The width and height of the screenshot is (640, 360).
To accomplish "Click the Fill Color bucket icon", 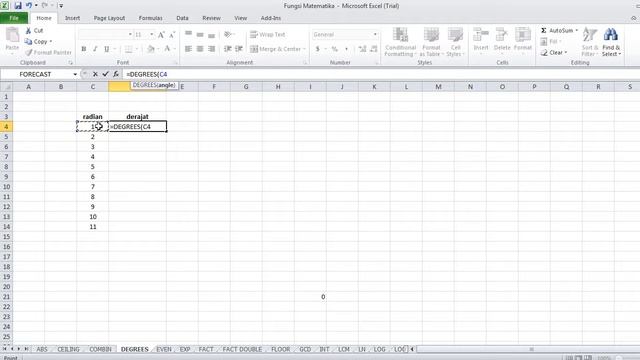I will pos(151,49).
